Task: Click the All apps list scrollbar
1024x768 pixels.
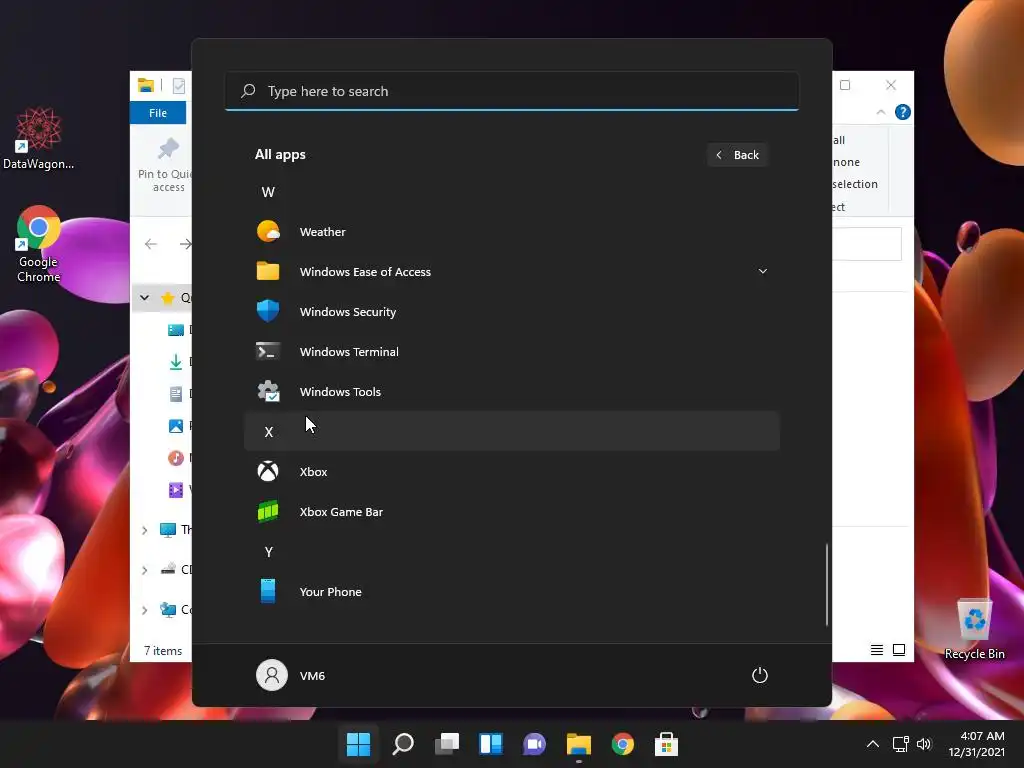Action: click(827, 584)
